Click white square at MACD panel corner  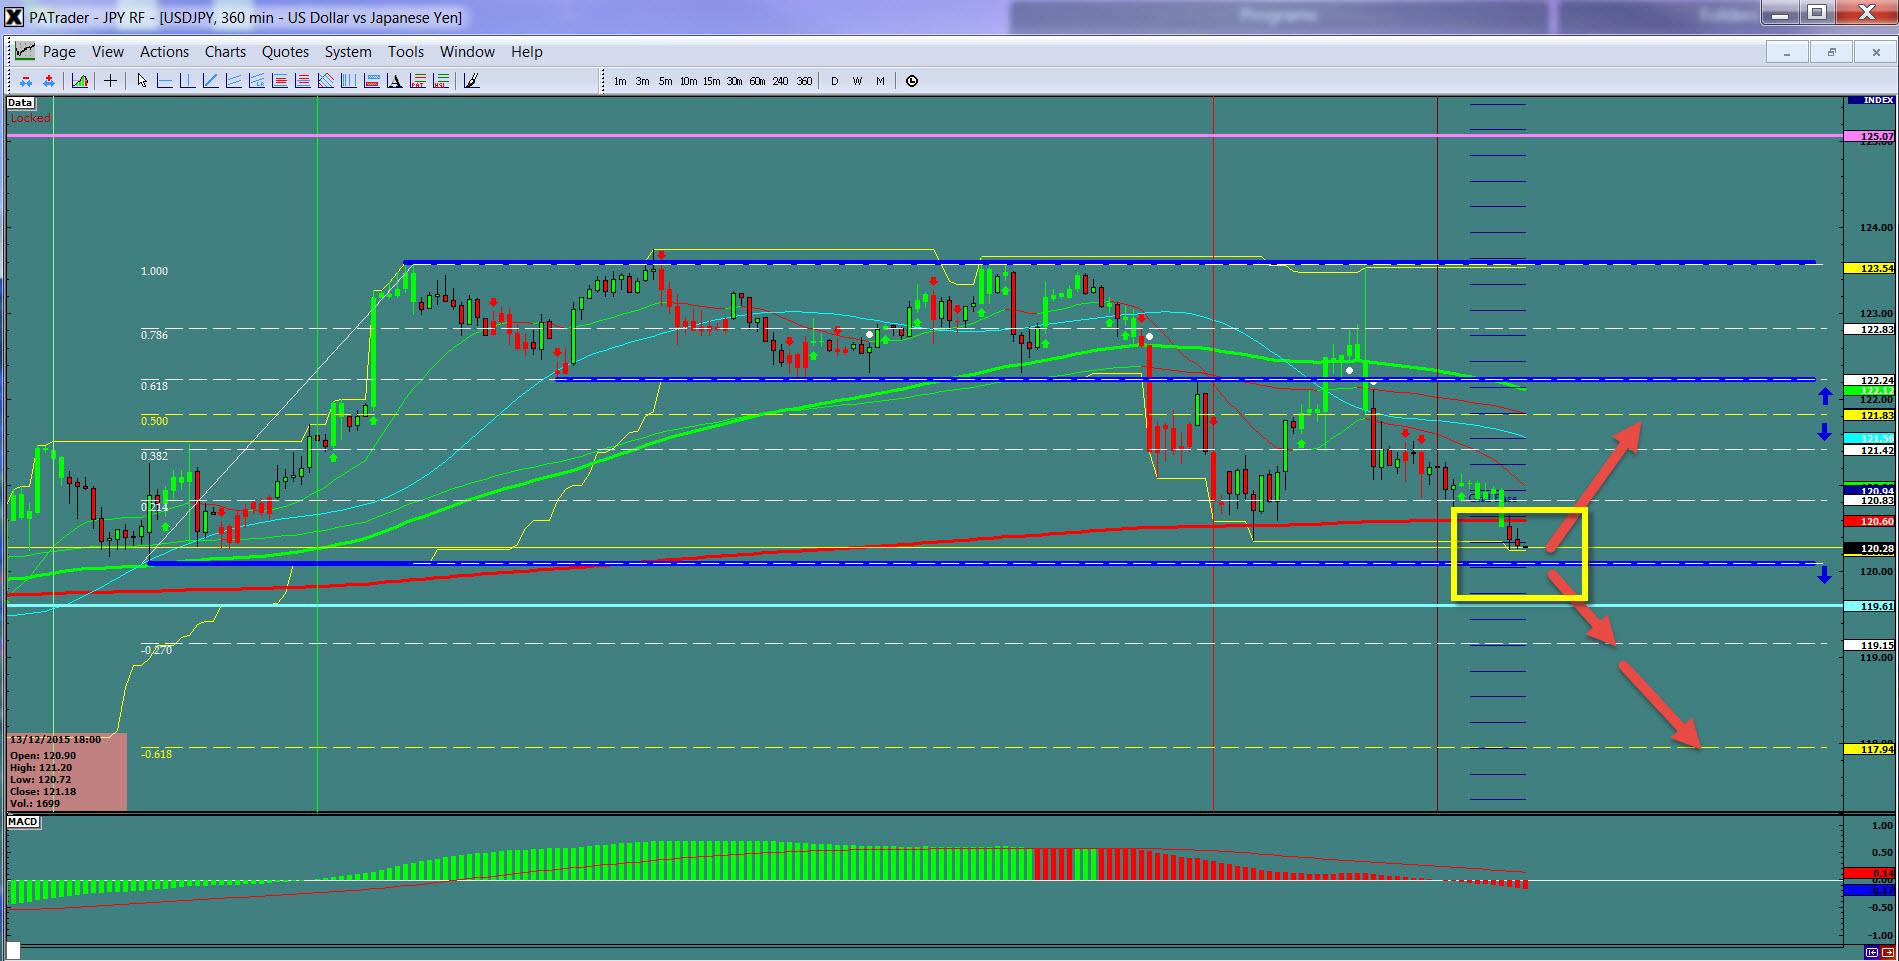(14, 950)
